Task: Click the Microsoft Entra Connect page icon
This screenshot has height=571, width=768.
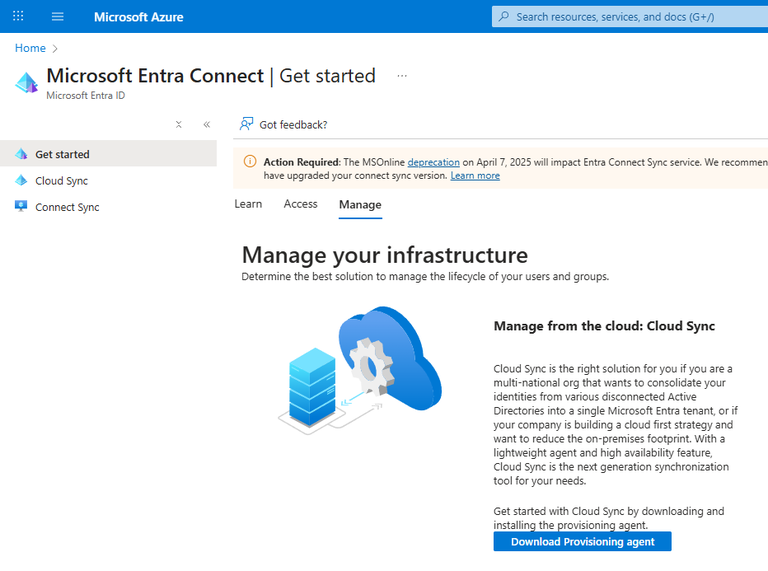Action: (26, 82)
